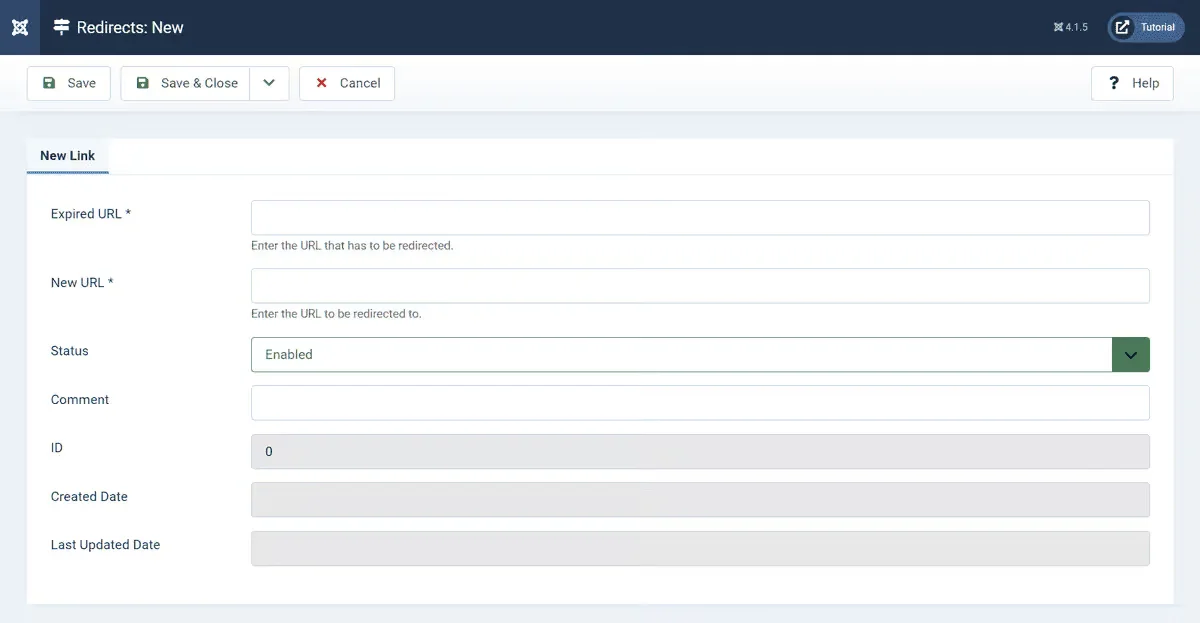The image size is (1200, 623).
Task: Click the Last Updated Date field
Action: pyautogui.click(x=700, y=548)
